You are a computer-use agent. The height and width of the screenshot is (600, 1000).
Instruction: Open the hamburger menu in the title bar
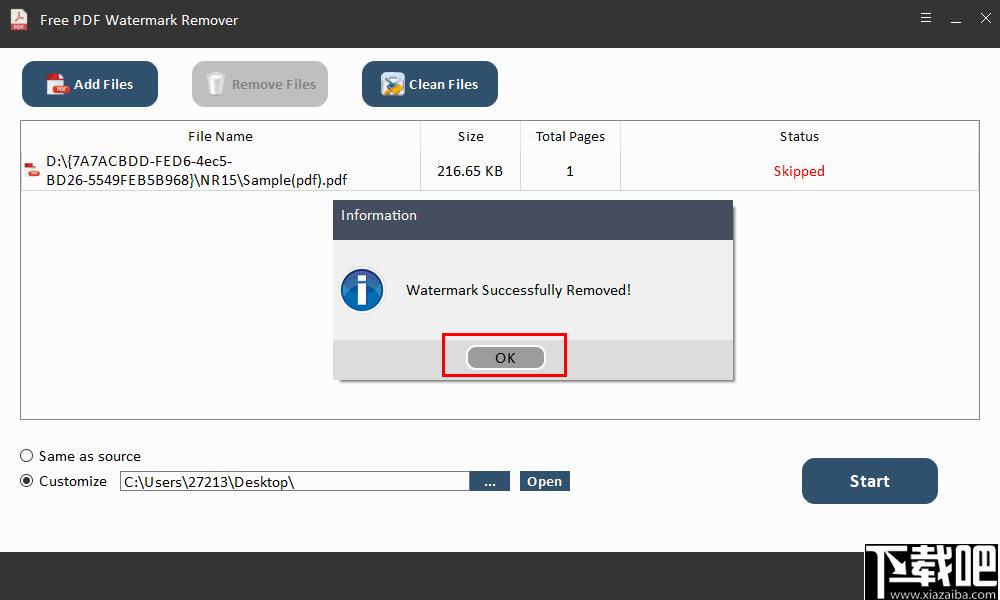click(926, 18)
